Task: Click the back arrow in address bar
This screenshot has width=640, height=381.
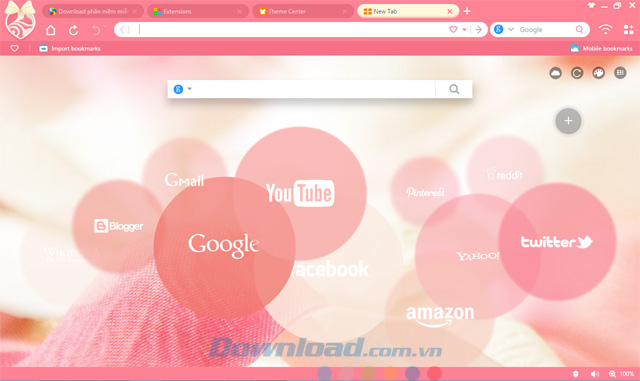Action: pyautogui.click(x=123, y=29)
